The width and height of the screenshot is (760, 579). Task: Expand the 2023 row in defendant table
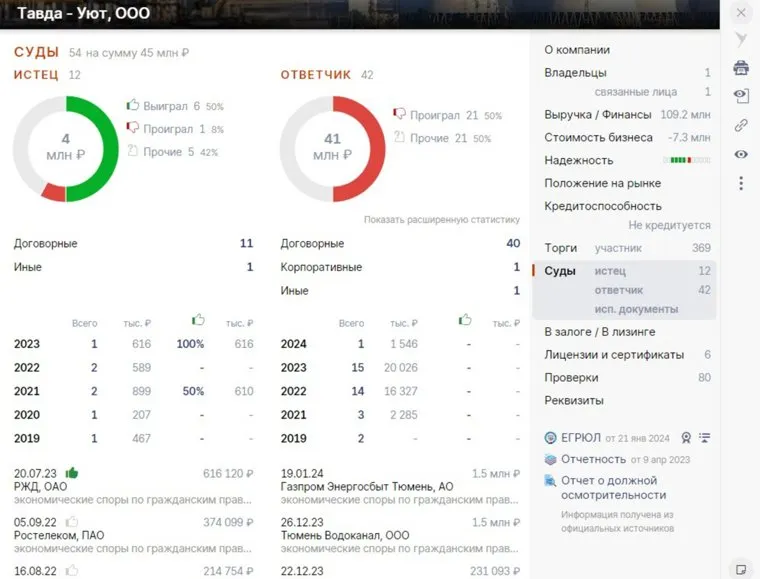[294, 367]
